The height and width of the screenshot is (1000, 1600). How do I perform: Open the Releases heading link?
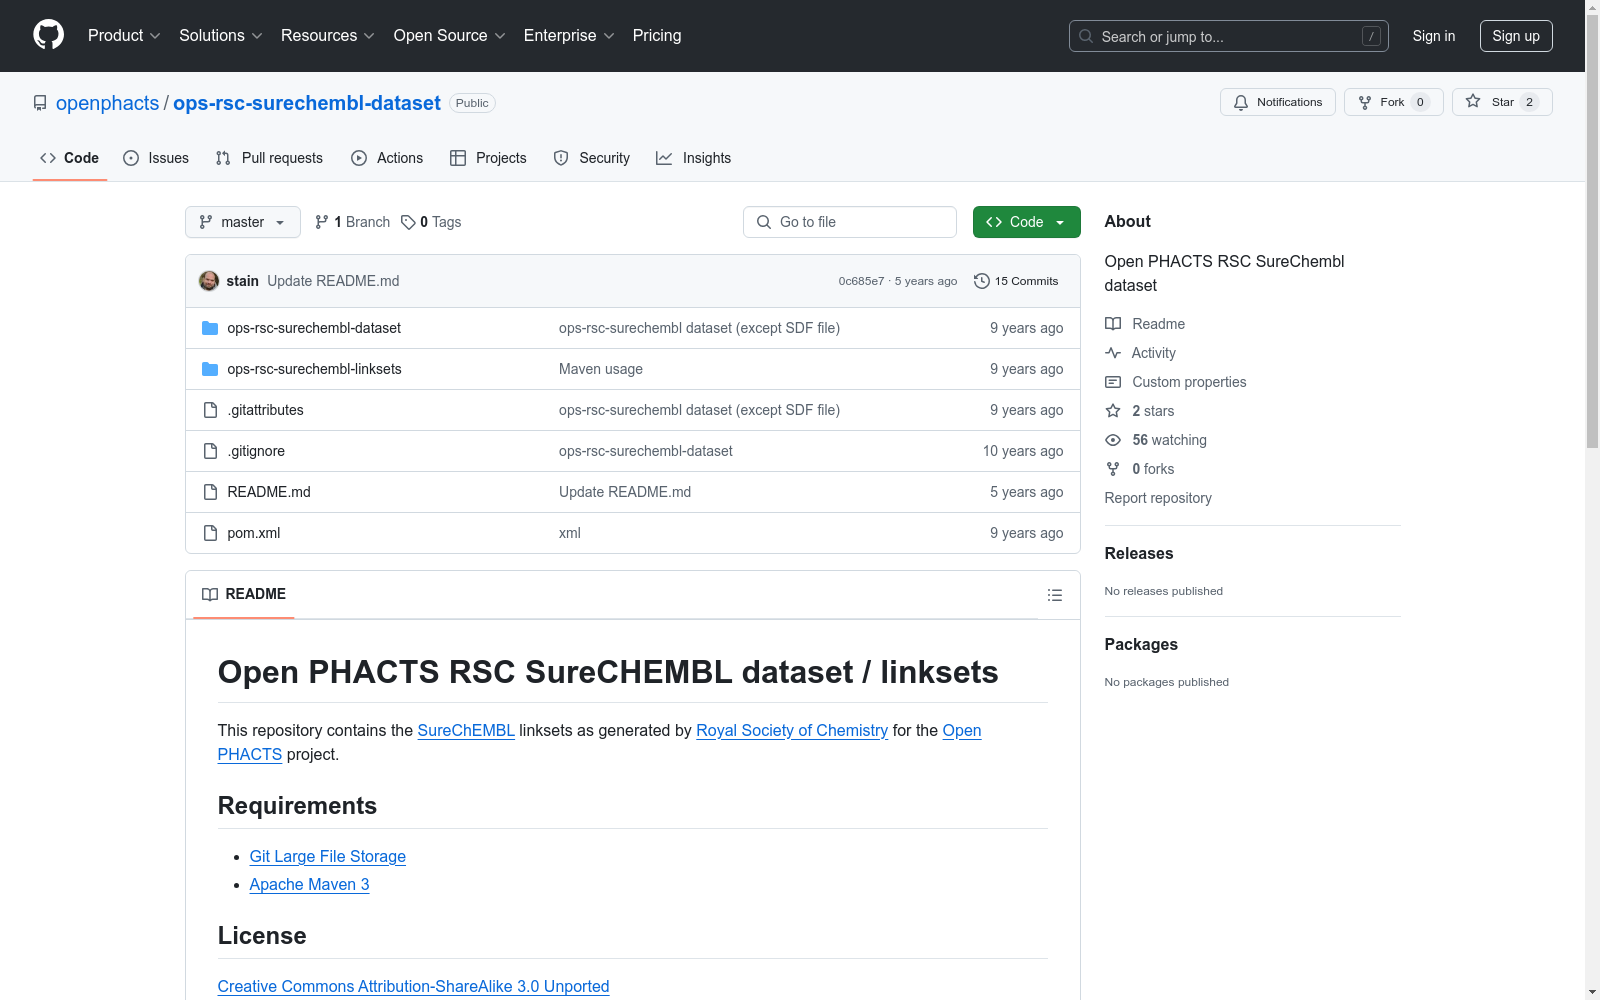click(x=1139, y=553)
